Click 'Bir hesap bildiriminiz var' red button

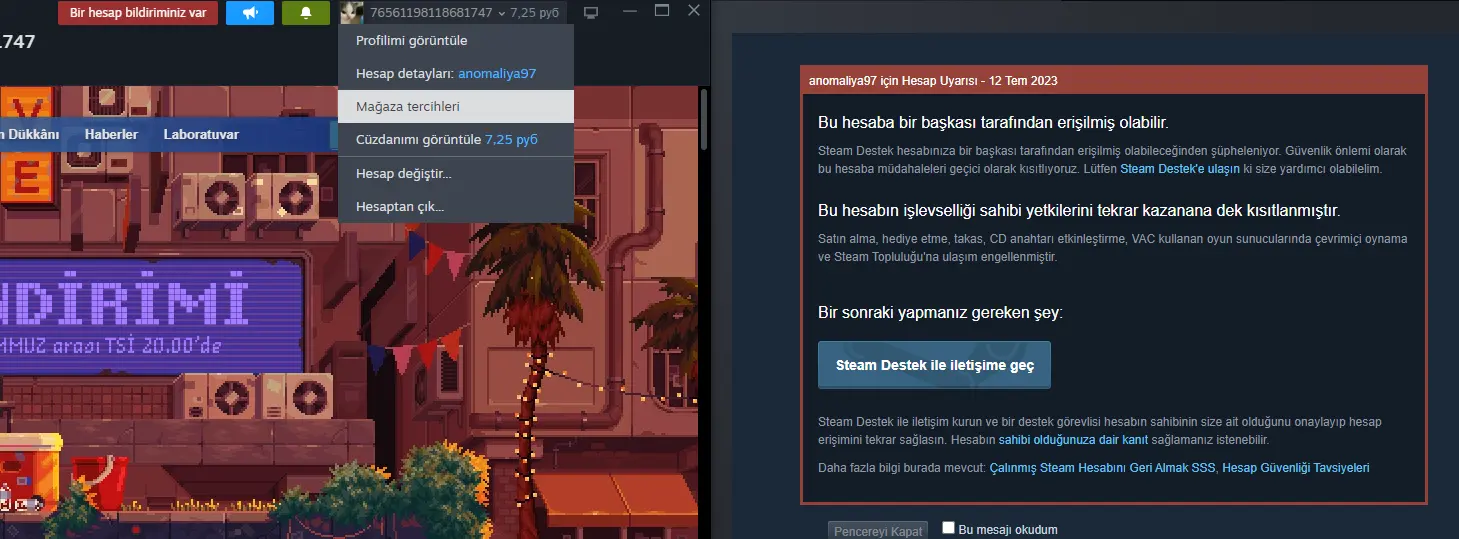(x=138, y=13)
